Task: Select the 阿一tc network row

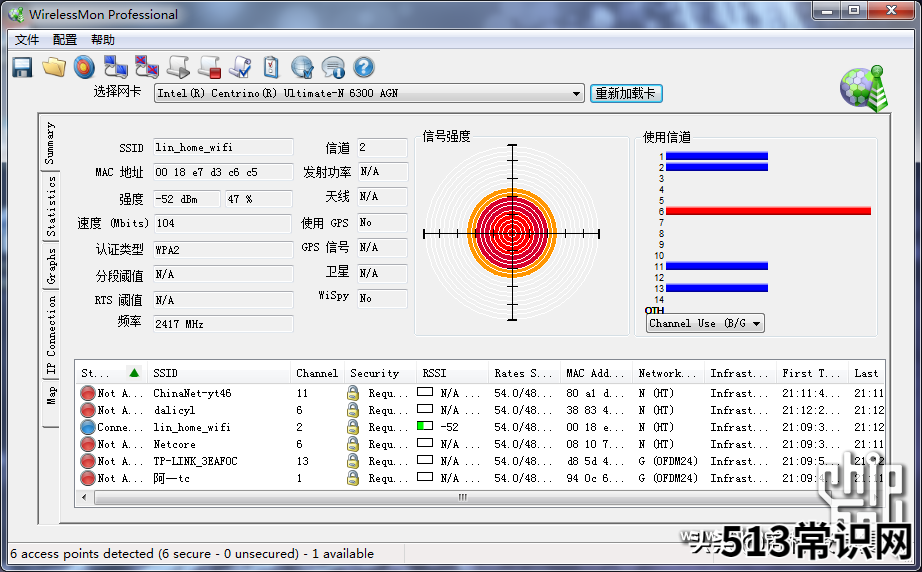Action: 480,478
